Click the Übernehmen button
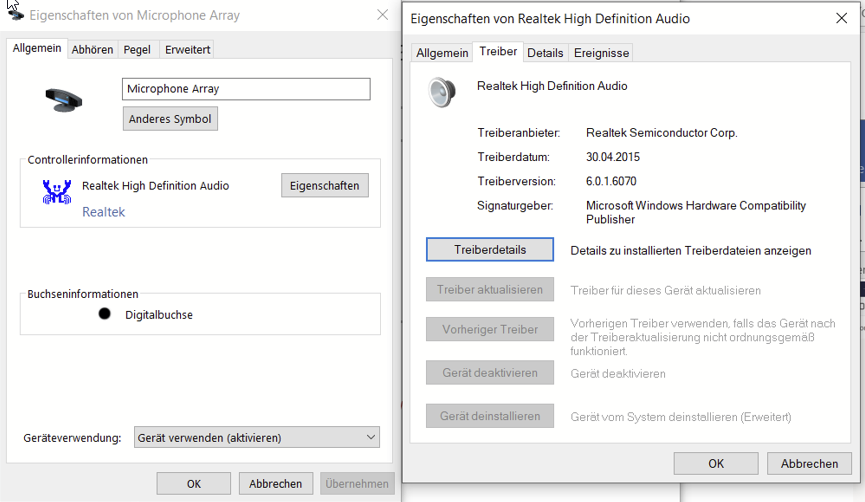This screenshot has width=865, height=502. pyautogui.click(x=357, y=484)
